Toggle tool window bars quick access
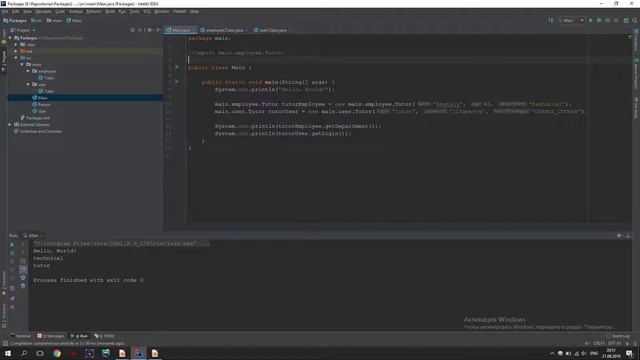 5,344
